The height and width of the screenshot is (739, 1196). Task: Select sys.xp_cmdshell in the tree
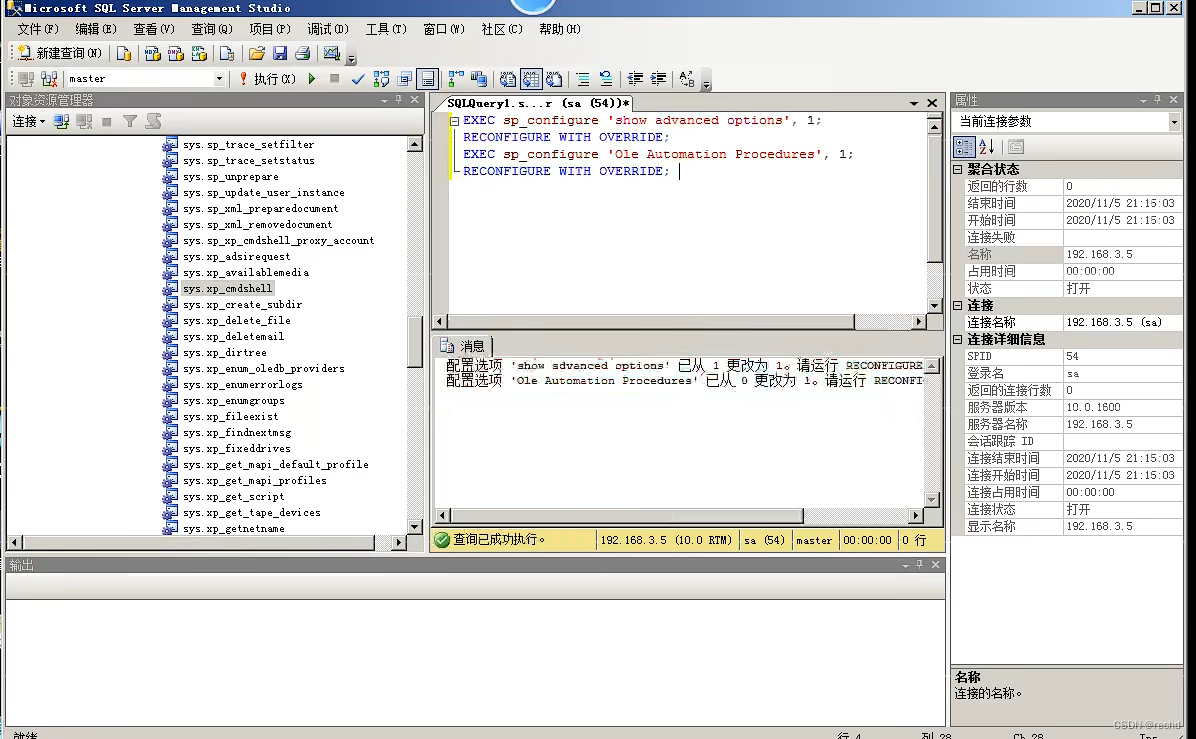227,288
